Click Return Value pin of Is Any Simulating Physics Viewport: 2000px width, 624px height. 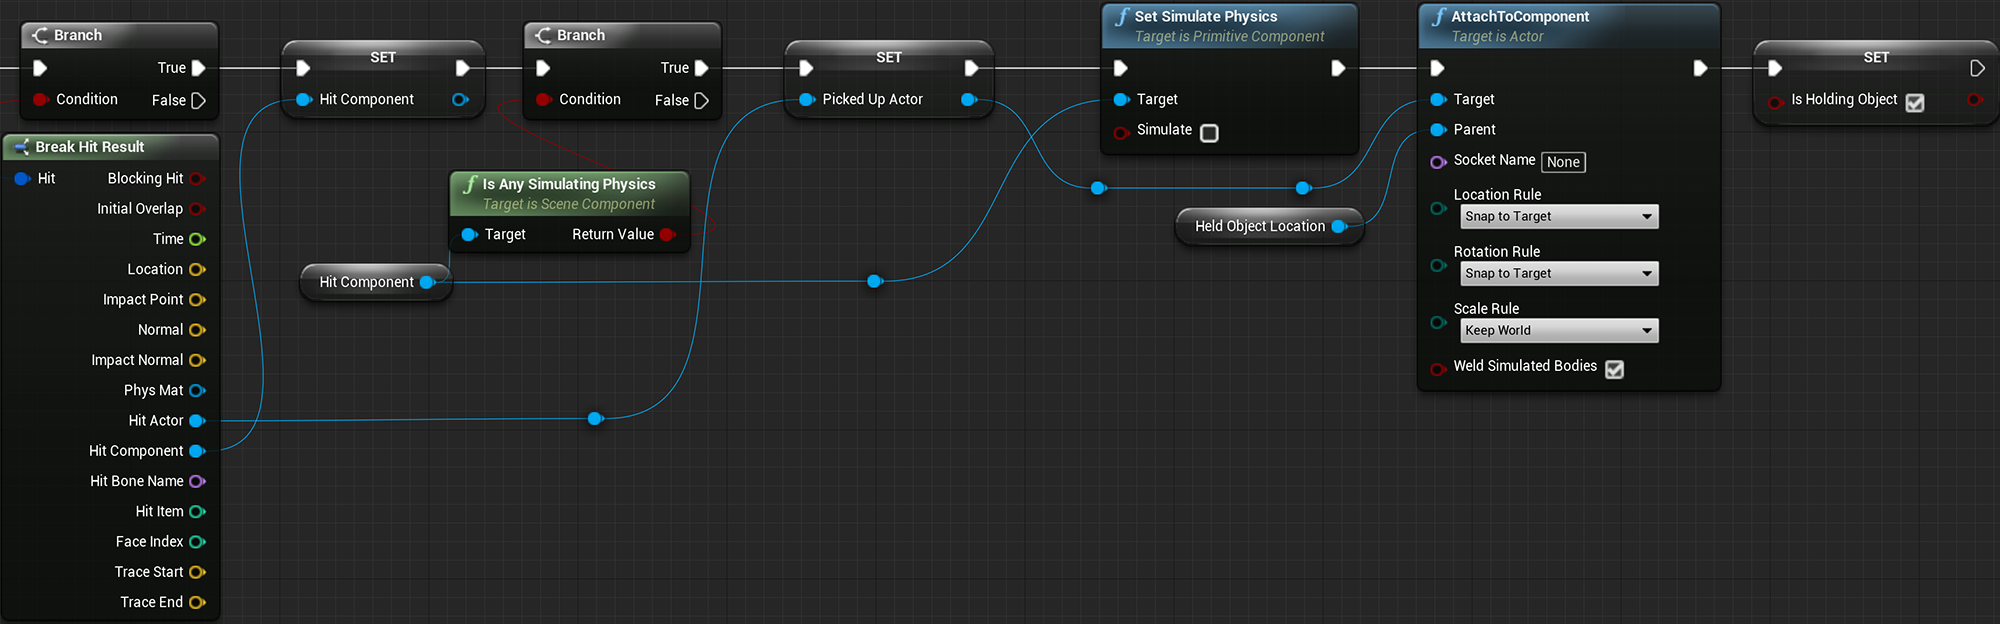(x=667, y=234)
